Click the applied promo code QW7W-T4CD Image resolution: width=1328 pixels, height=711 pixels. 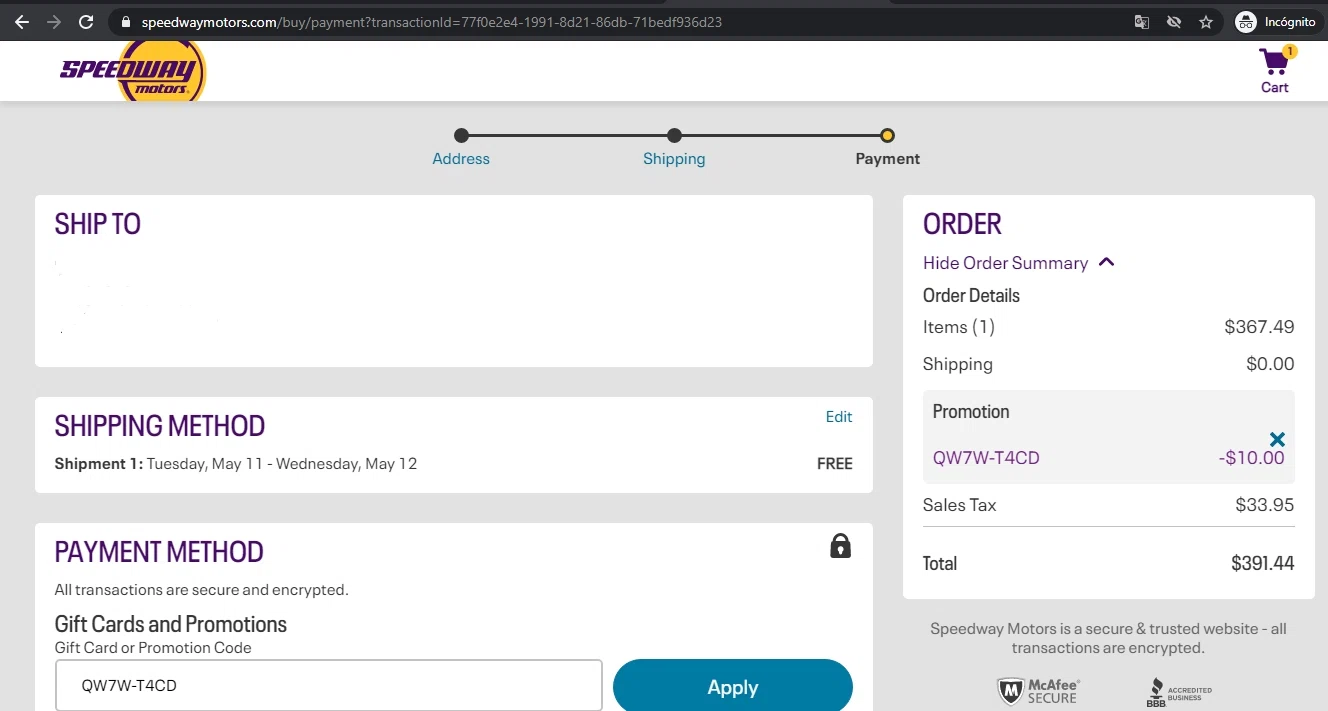tap(986, 458)
